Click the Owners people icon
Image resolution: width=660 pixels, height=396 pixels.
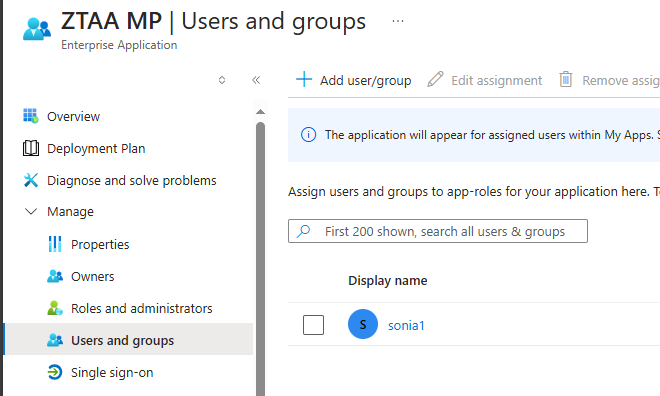tap(55, 276)
